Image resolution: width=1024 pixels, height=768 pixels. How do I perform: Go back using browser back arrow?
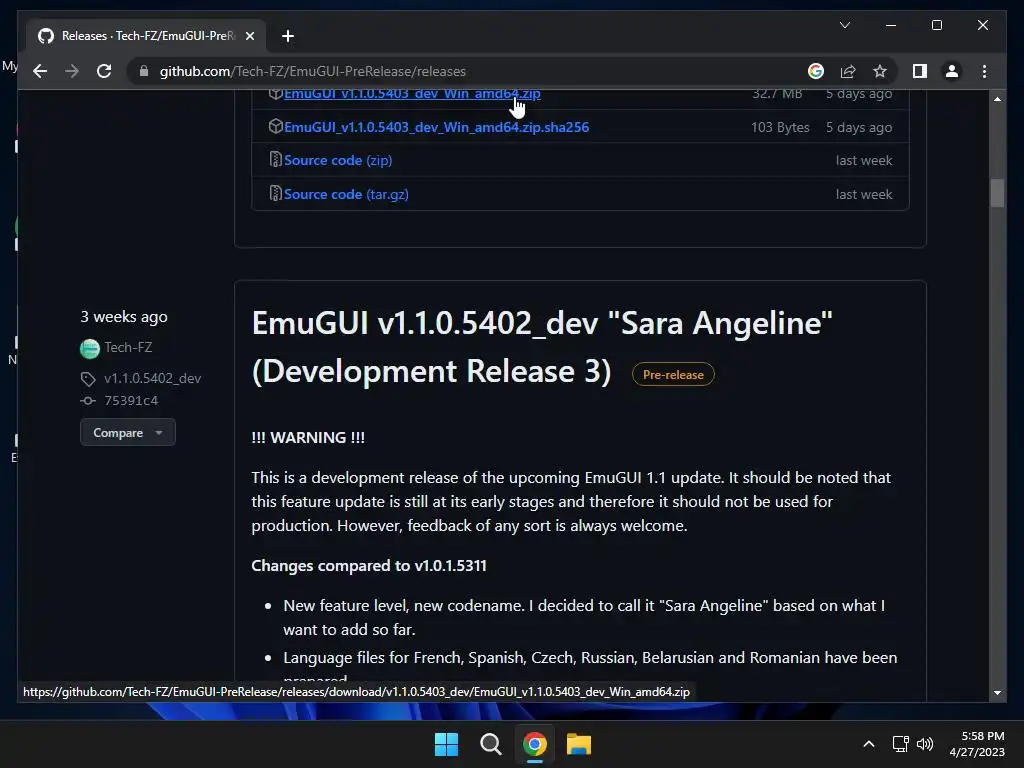[40, 71]
